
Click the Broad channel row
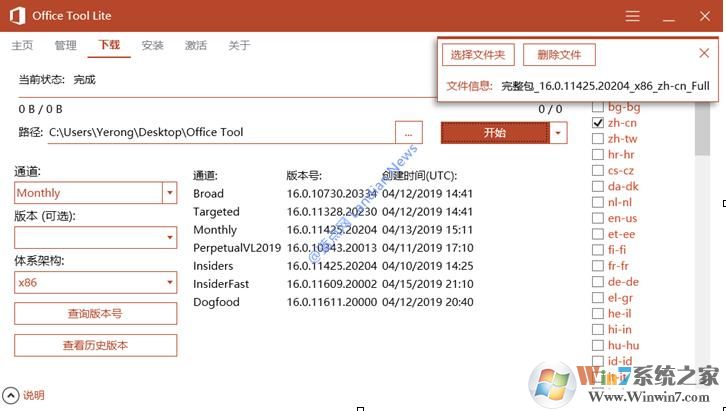pyautogui.click(x=333, y=193)
